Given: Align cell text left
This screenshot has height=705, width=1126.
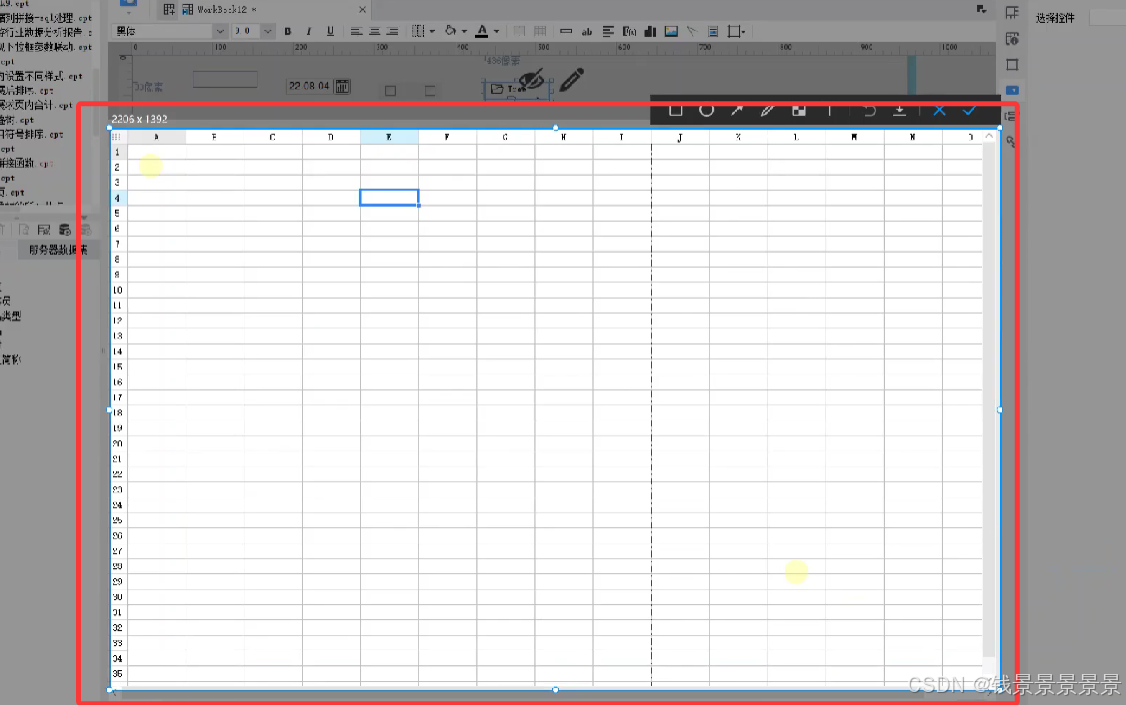Looking at the screenshot, I should click(x=356, y=31).
